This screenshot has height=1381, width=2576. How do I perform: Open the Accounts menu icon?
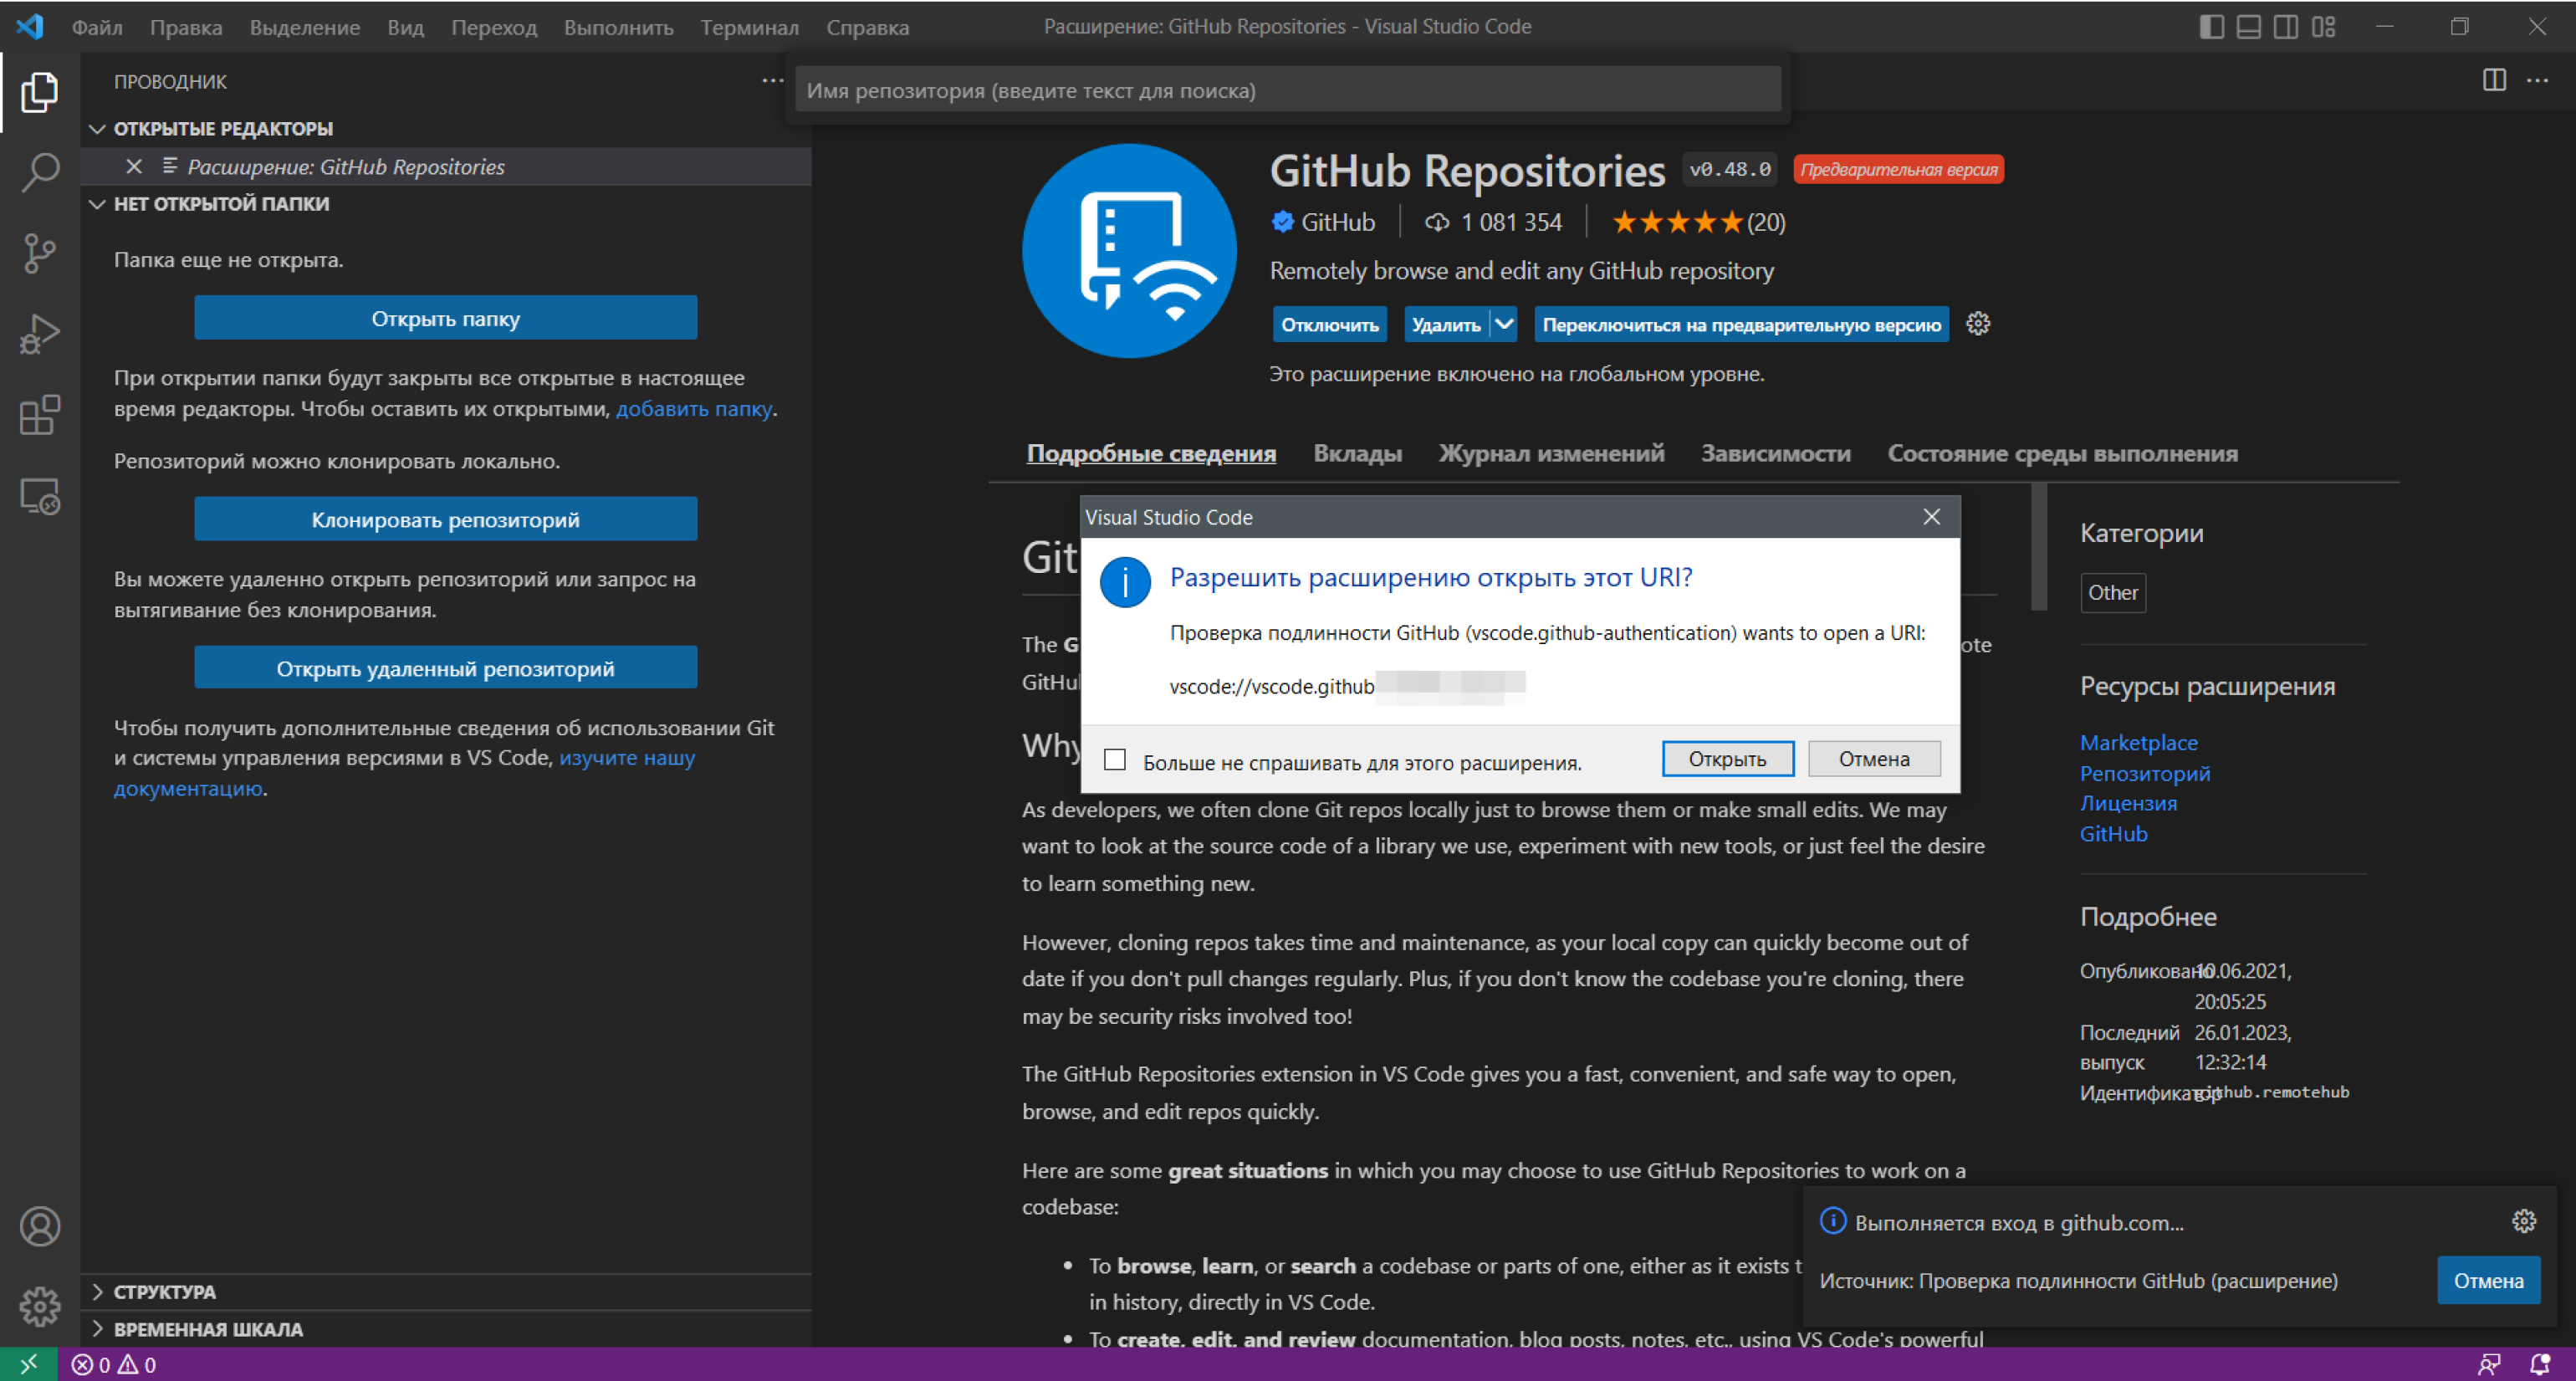point(40,1226)
